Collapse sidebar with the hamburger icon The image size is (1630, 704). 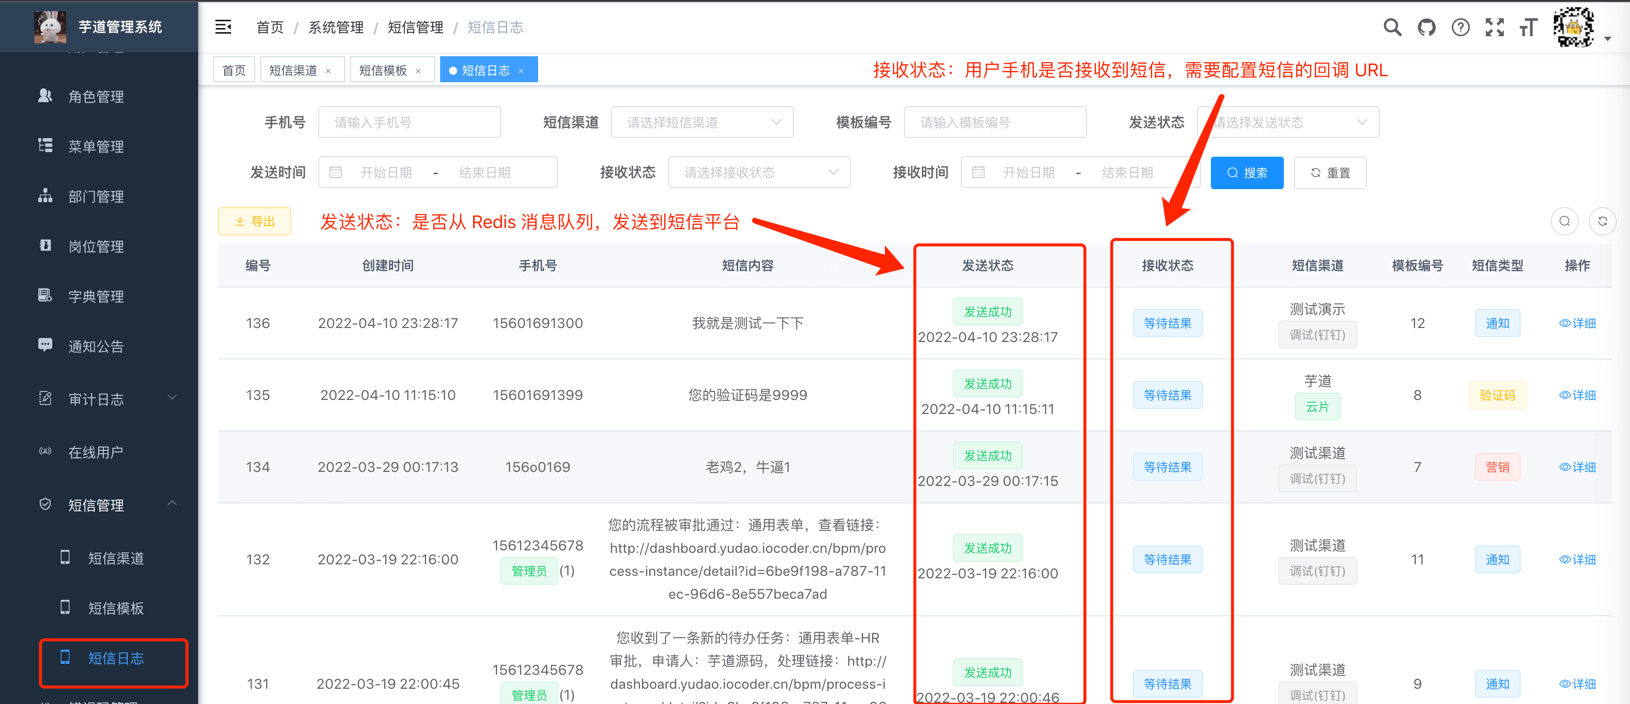[x=223, y=27]
